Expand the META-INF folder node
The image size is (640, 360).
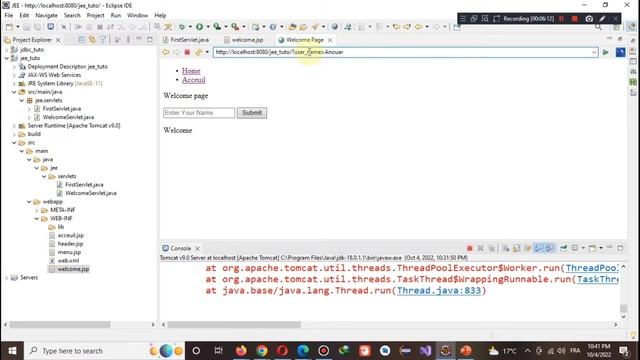[x=37, y=210]
